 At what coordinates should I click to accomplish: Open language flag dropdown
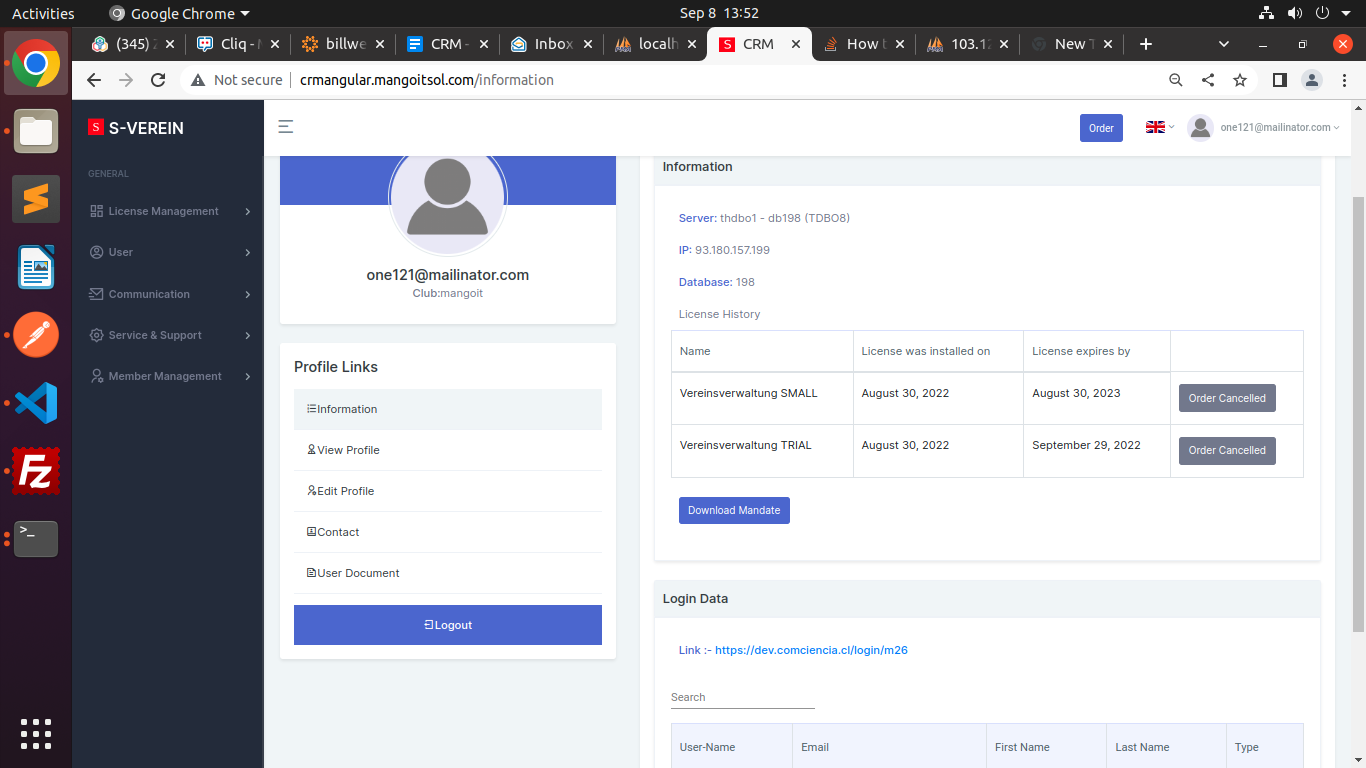click(x=1160, y=127)
